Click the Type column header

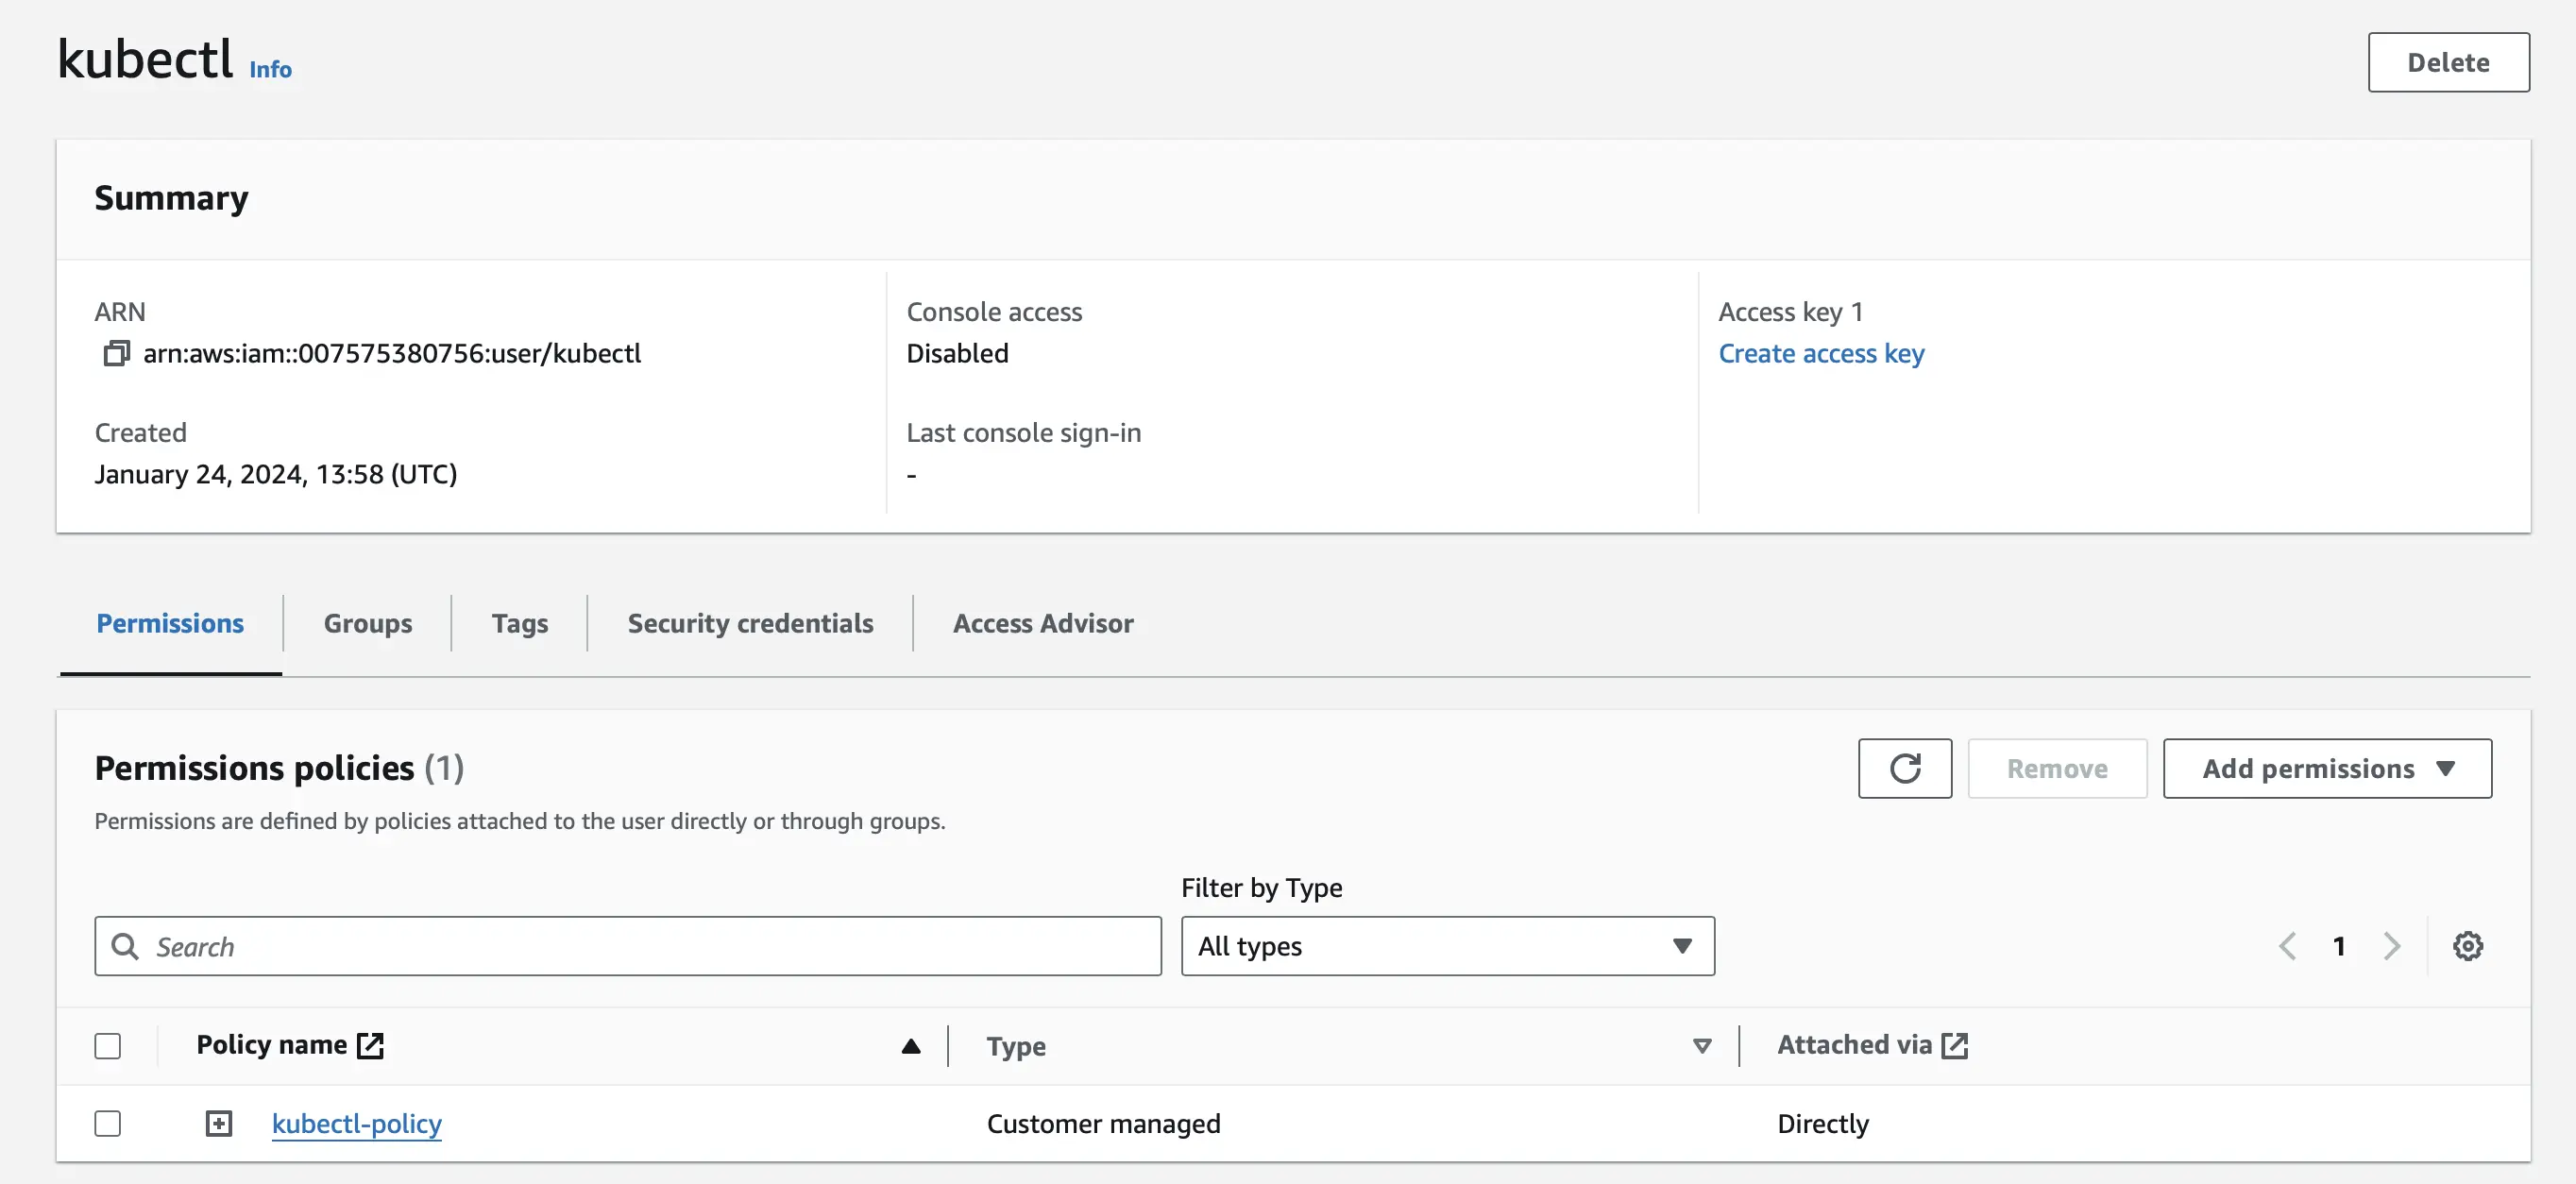coord(1016,1046)
